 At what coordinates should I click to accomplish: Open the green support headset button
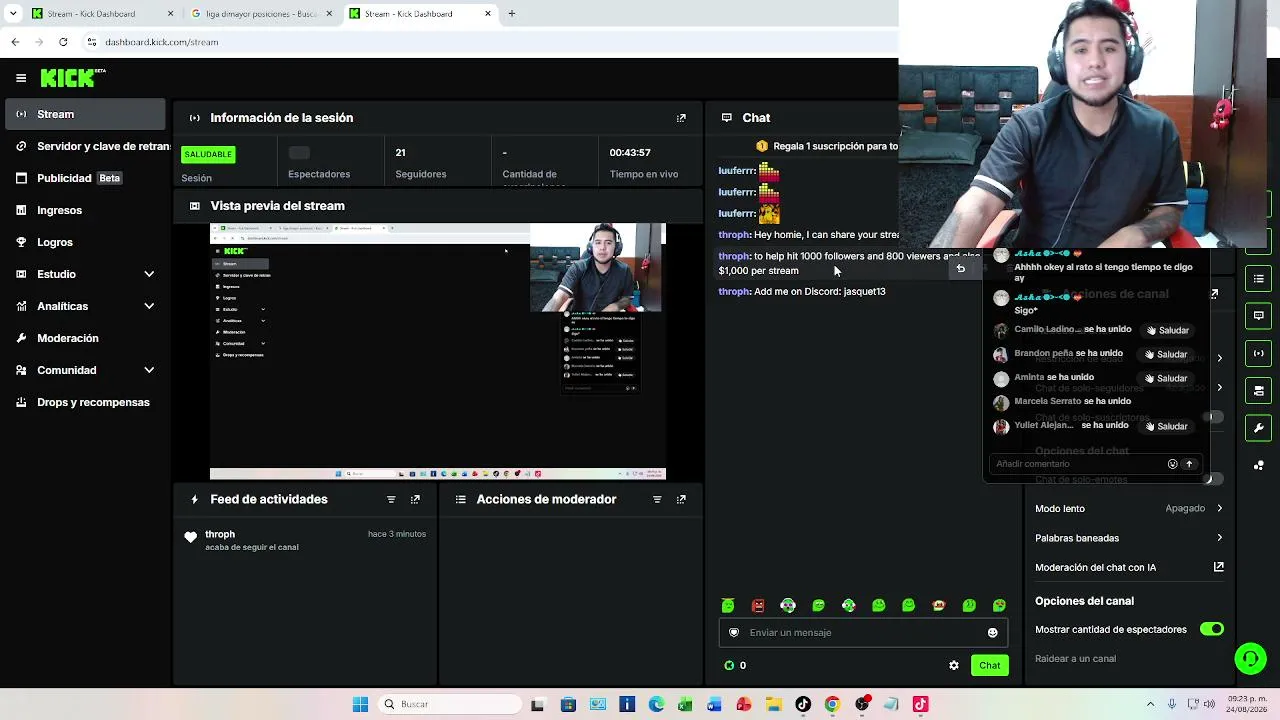1250,658
